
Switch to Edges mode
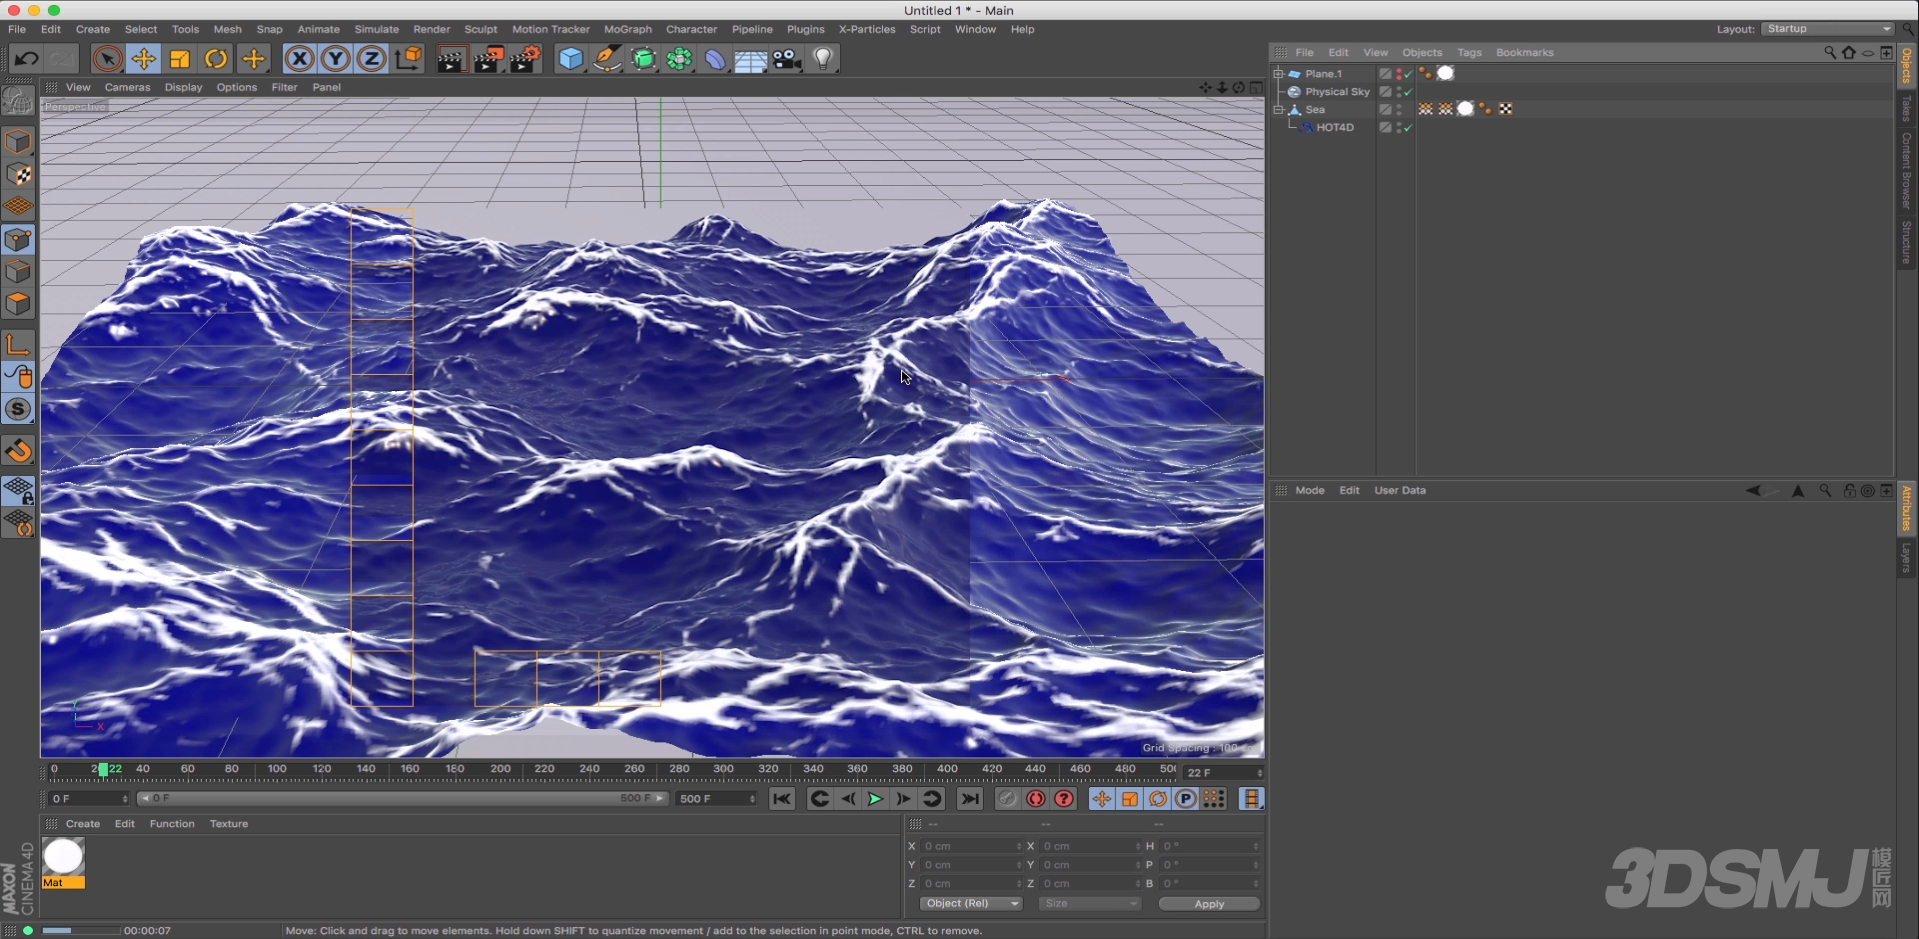[x=18, y=272]
